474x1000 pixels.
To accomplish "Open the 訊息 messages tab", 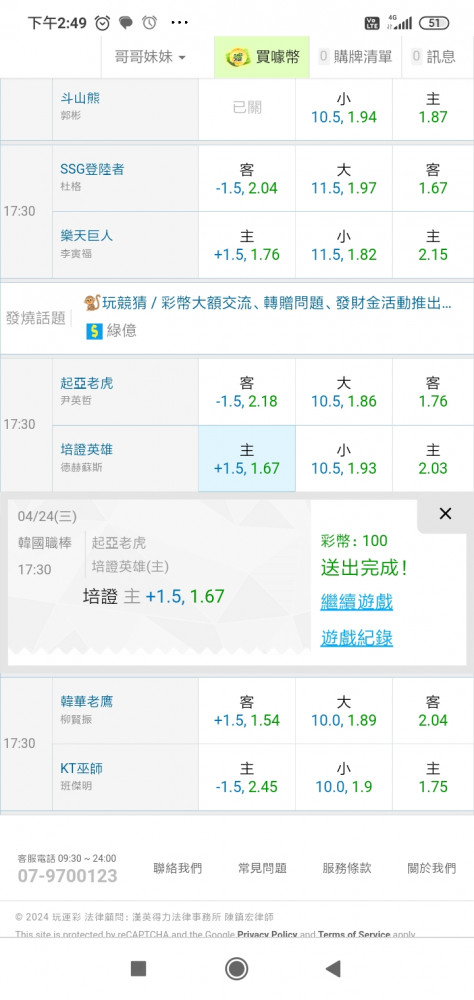I will click(434, 57).
